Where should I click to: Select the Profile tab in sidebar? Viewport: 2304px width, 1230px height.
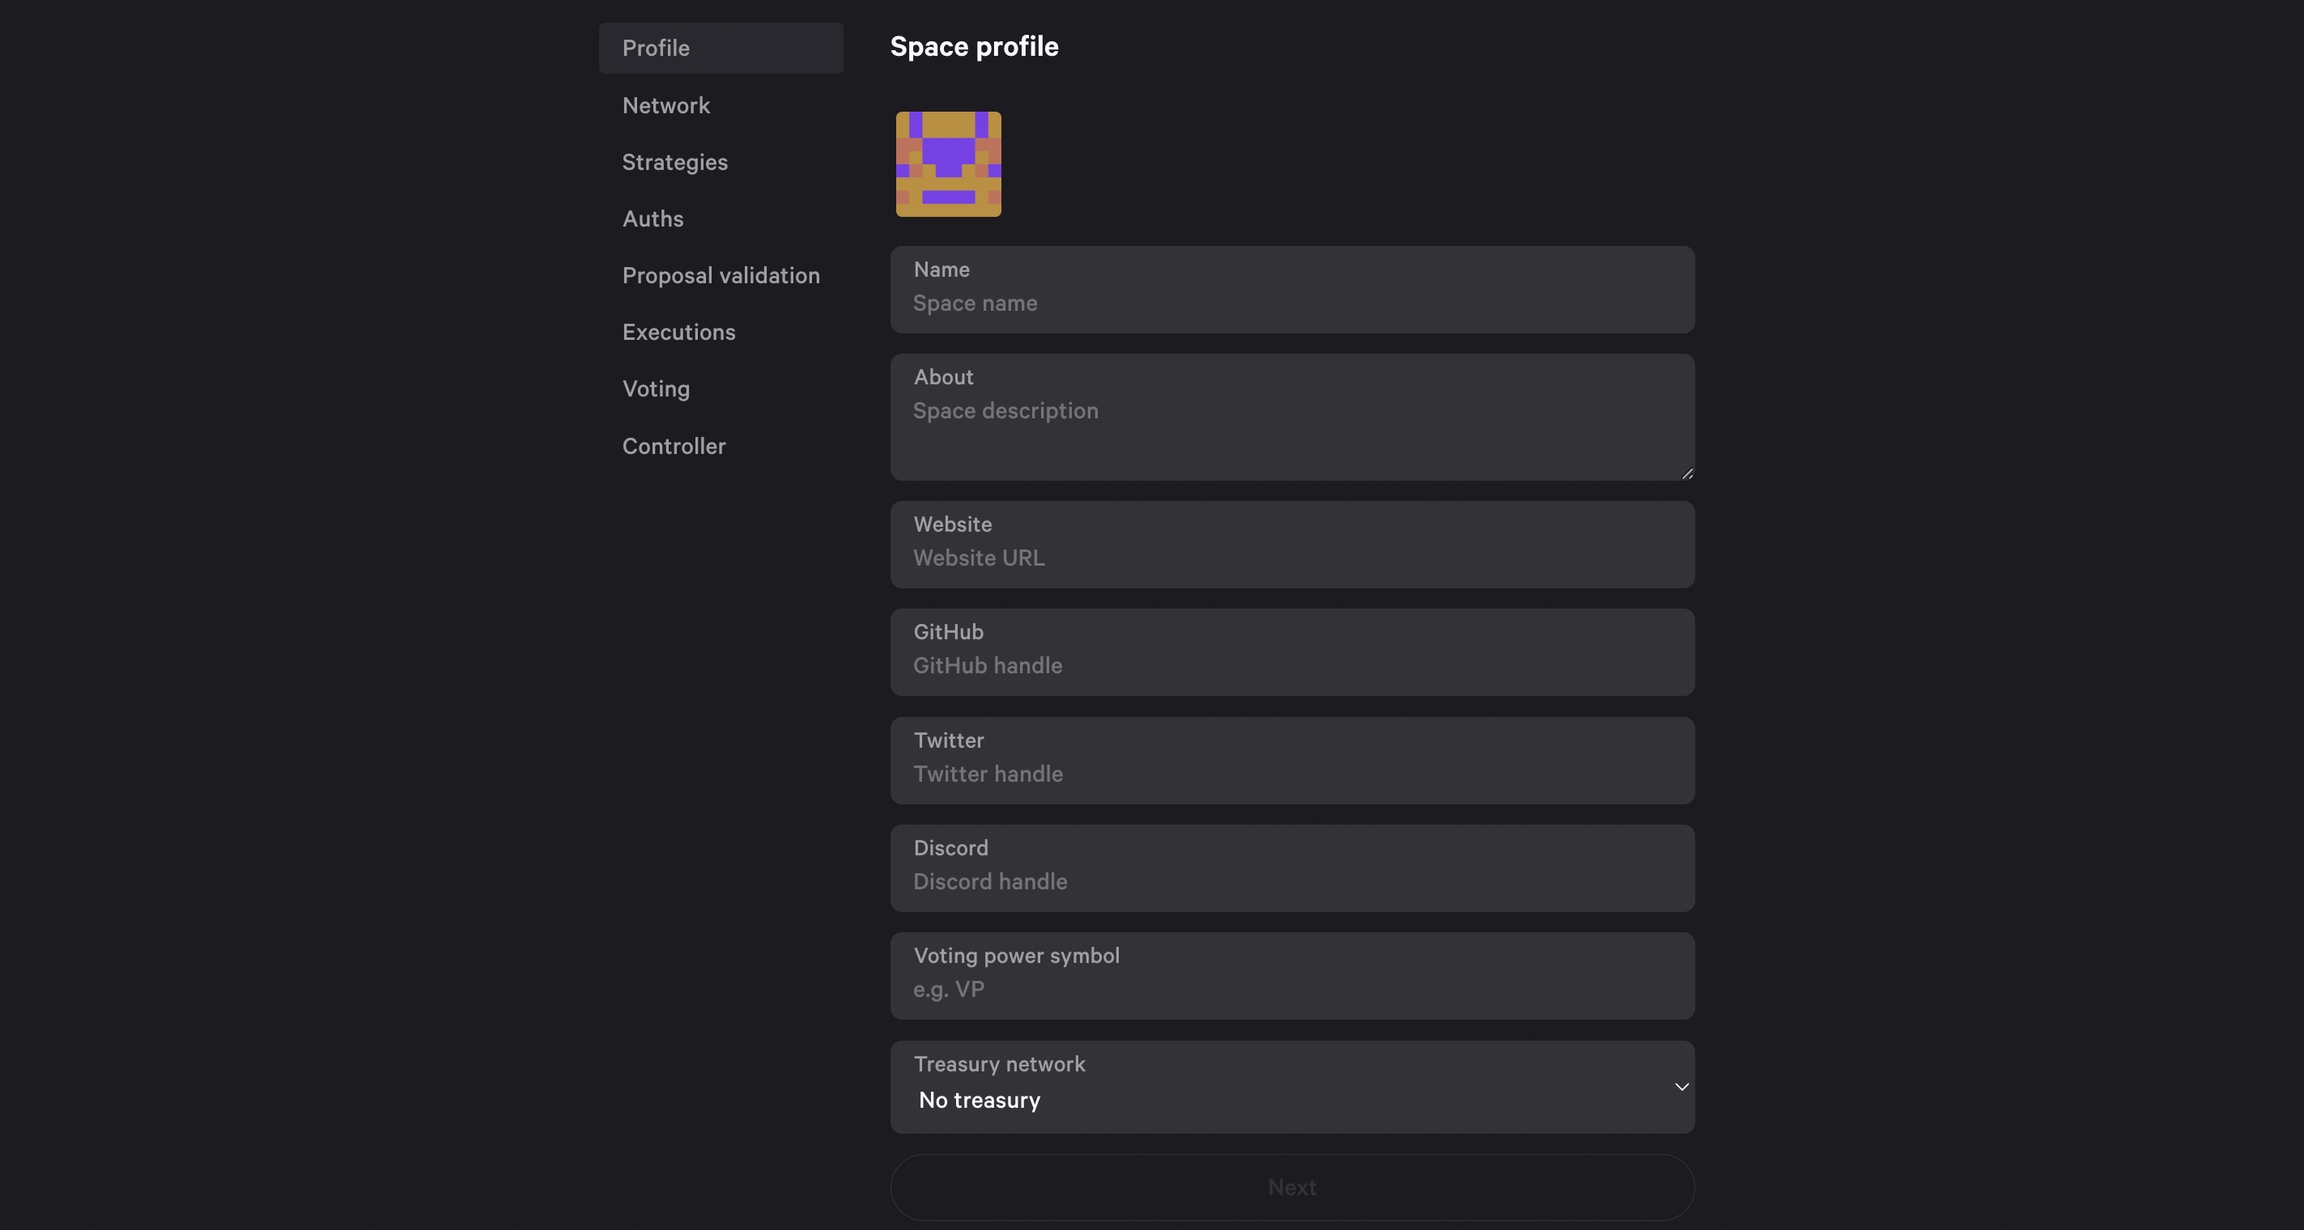656,47
